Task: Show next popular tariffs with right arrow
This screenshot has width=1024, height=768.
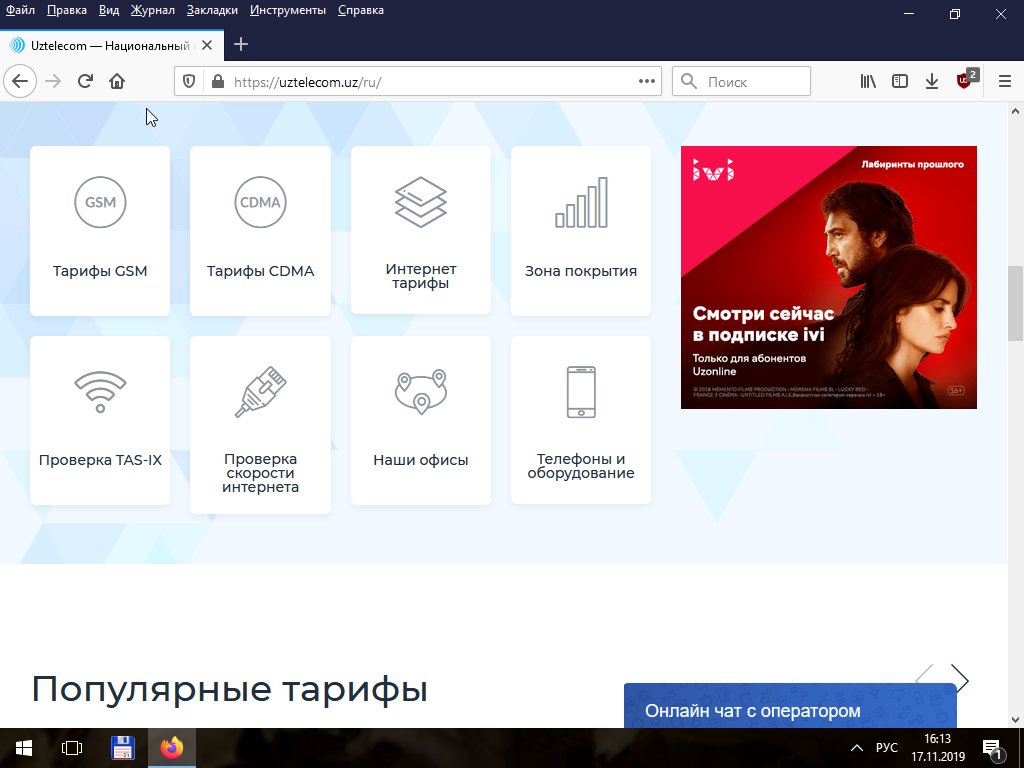Action: tap(959, 677)
